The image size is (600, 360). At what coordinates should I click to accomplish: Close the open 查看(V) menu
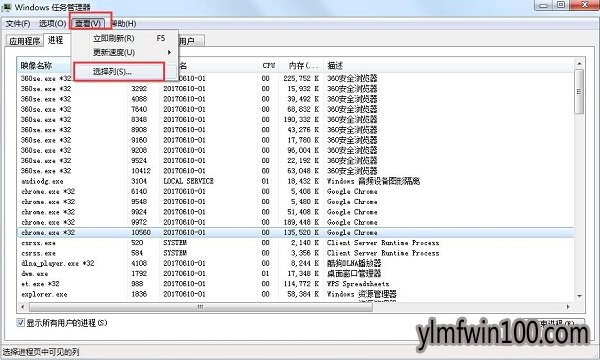pyautogui.click(x=88, y=24)
